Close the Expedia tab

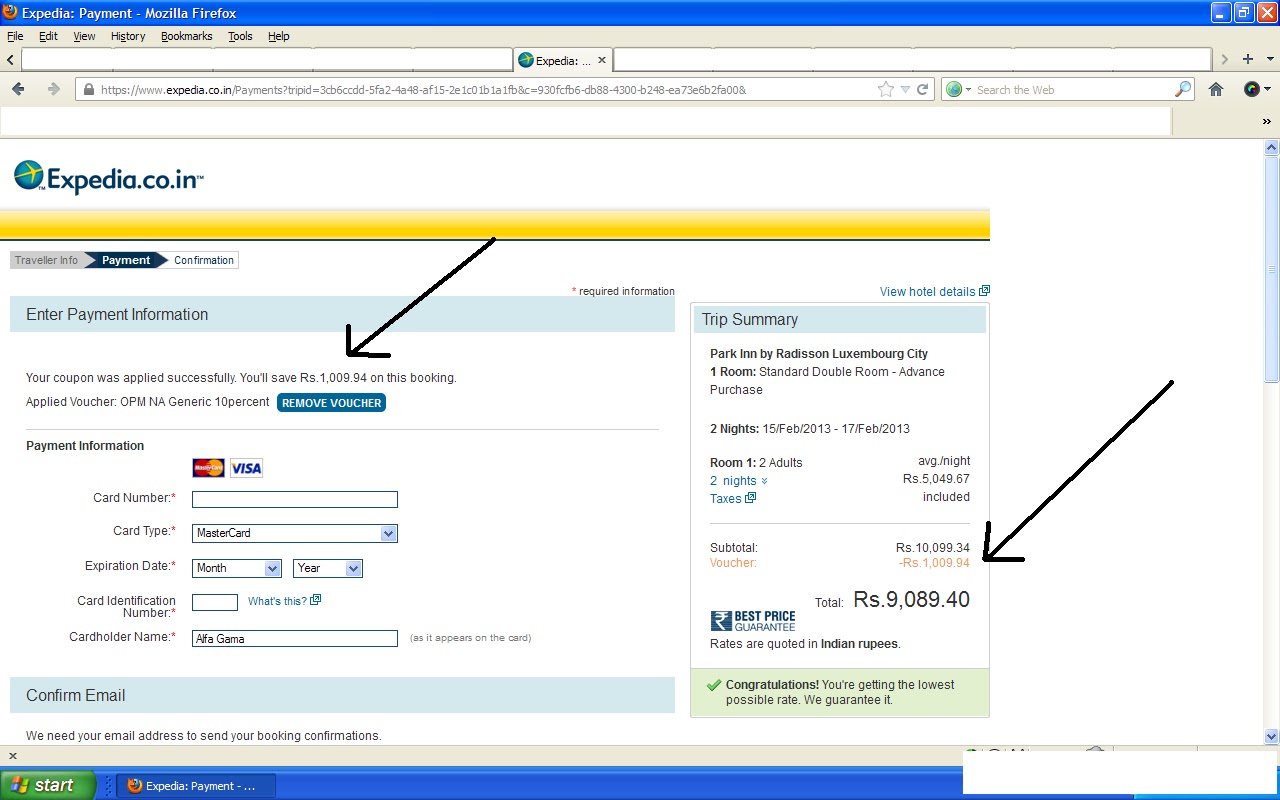point(602,60)
